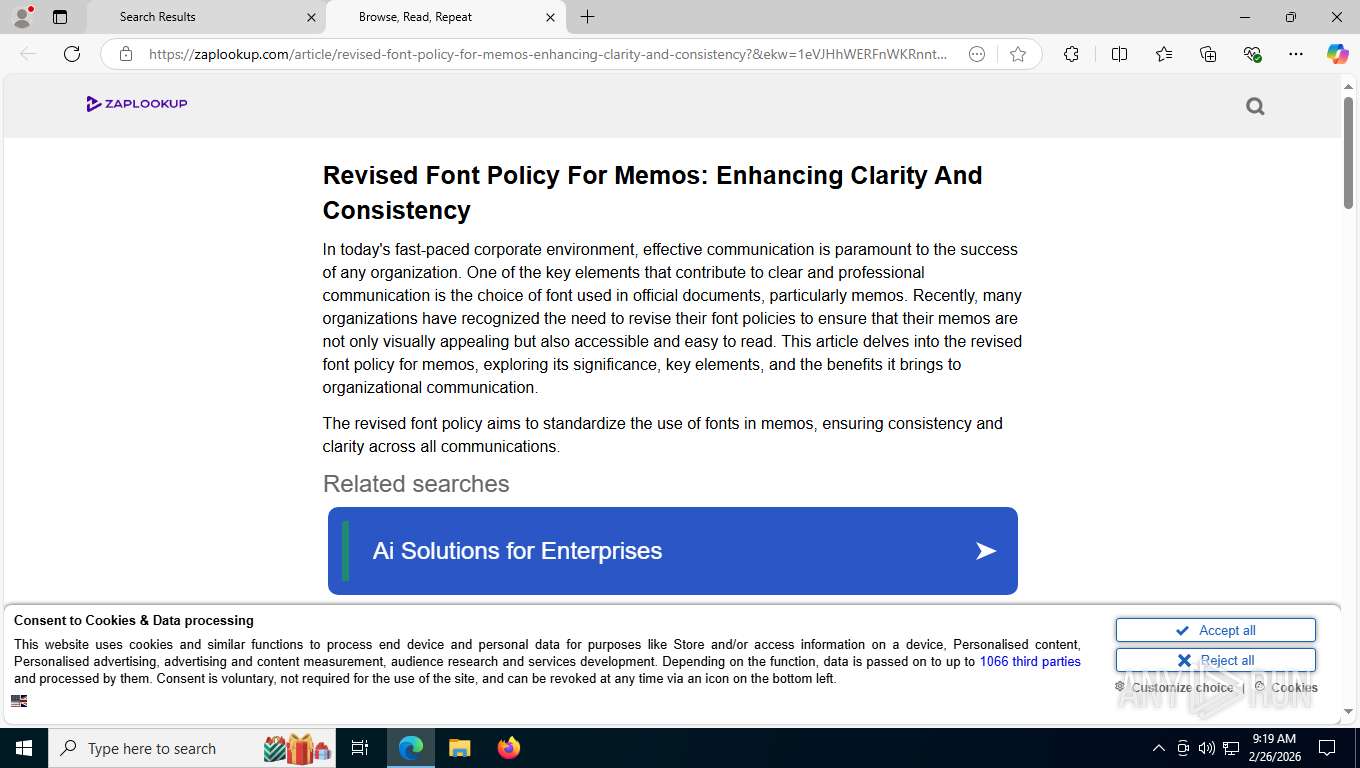Open the page feedback smiley icon in address bar

pyautogui.click(x=977, y=54)
